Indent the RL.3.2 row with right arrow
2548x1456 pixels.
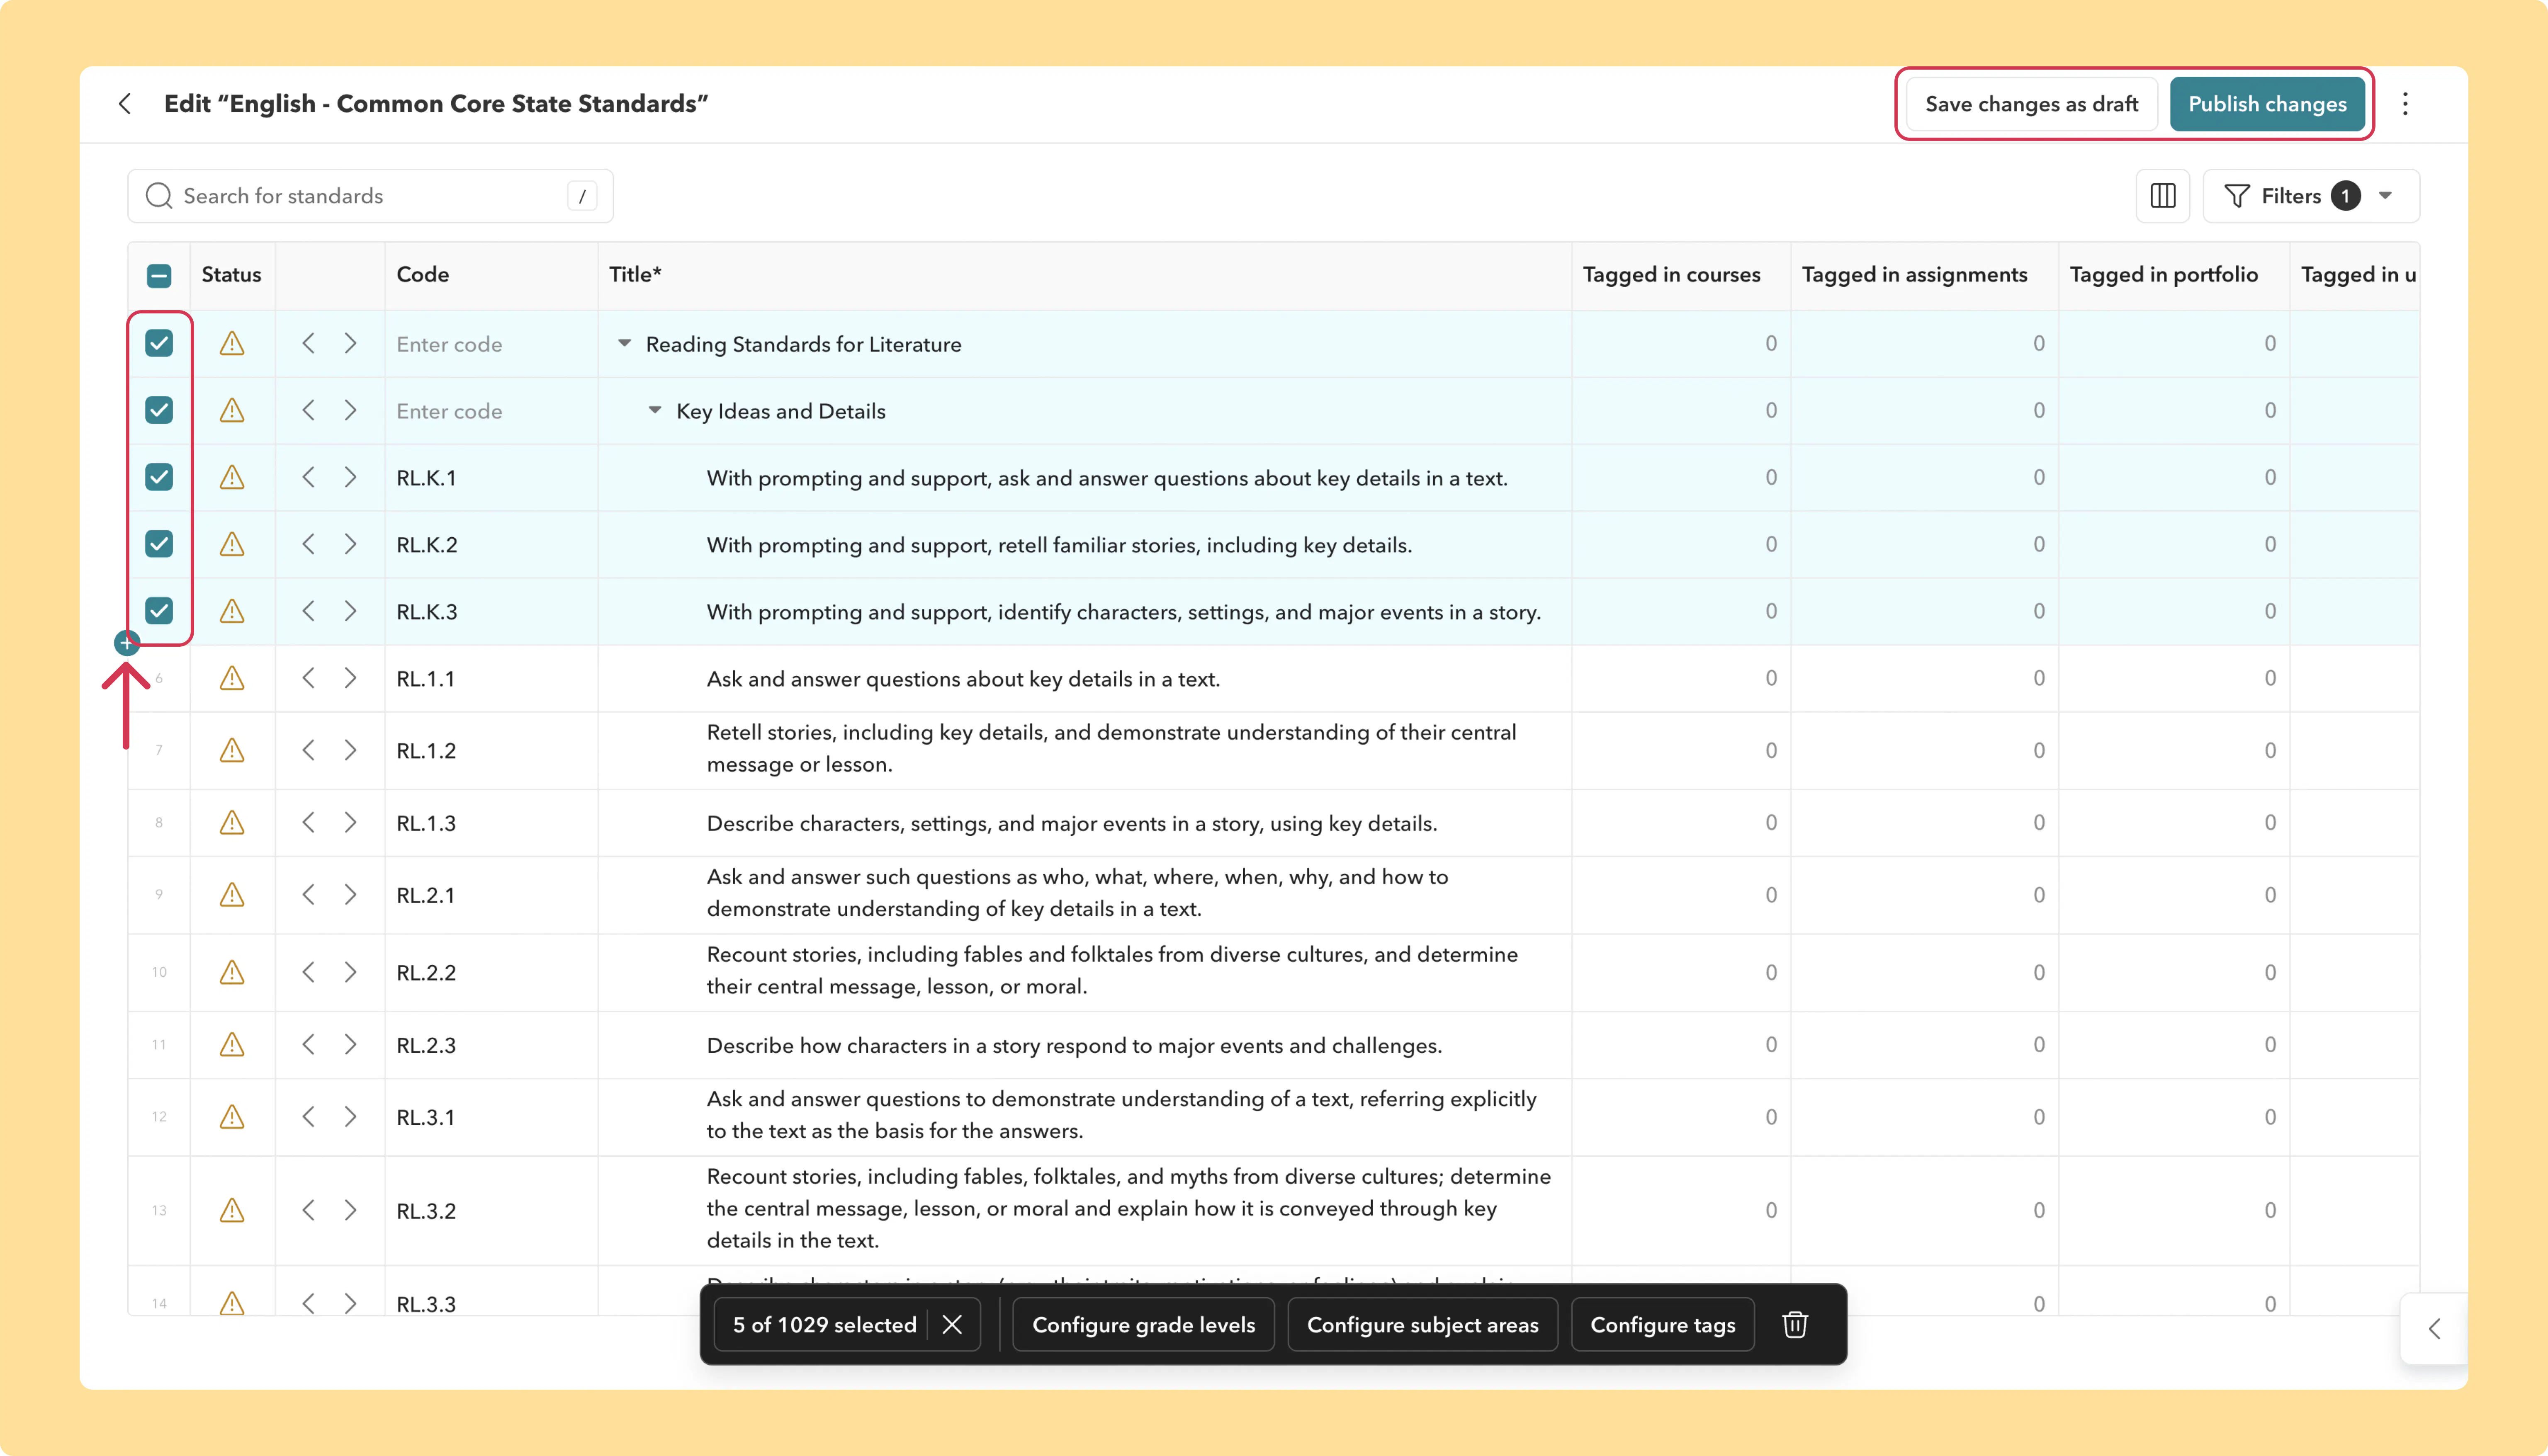pyautogui.click(x=350, y=1211)
